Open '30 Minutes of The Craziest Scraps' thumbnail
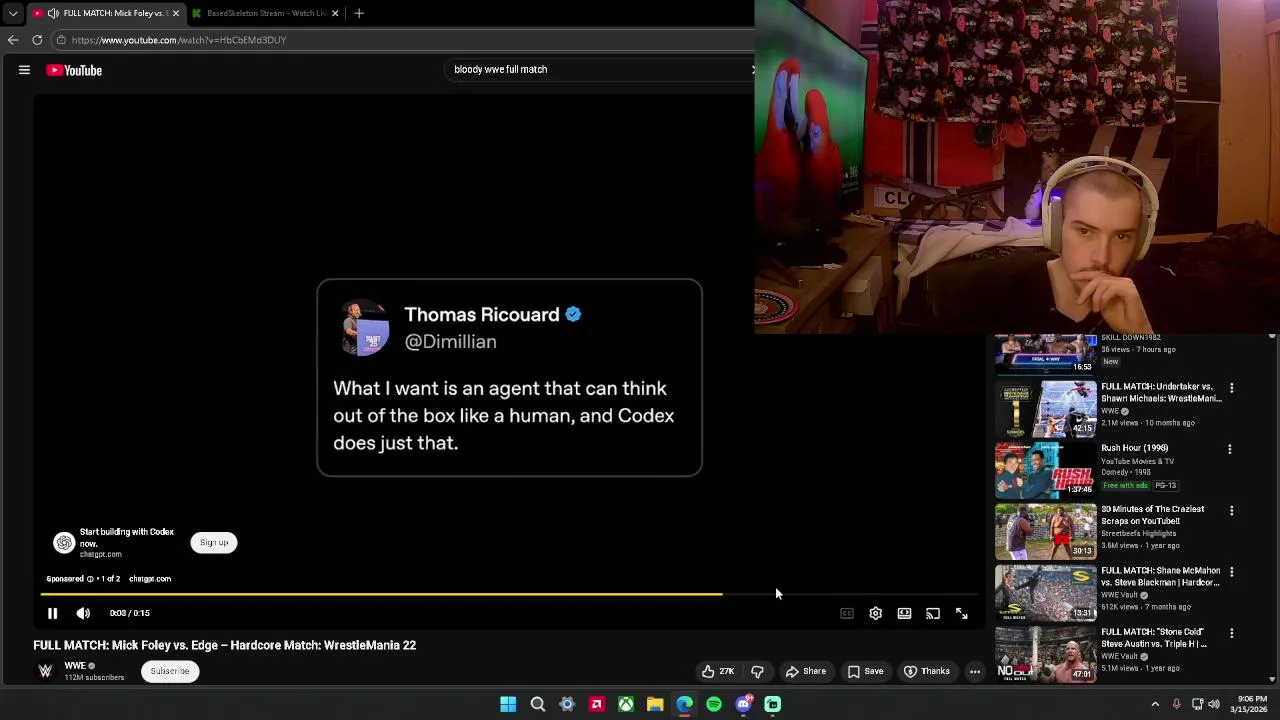This screenshot has width=1280, height=720. point(1046,531)
